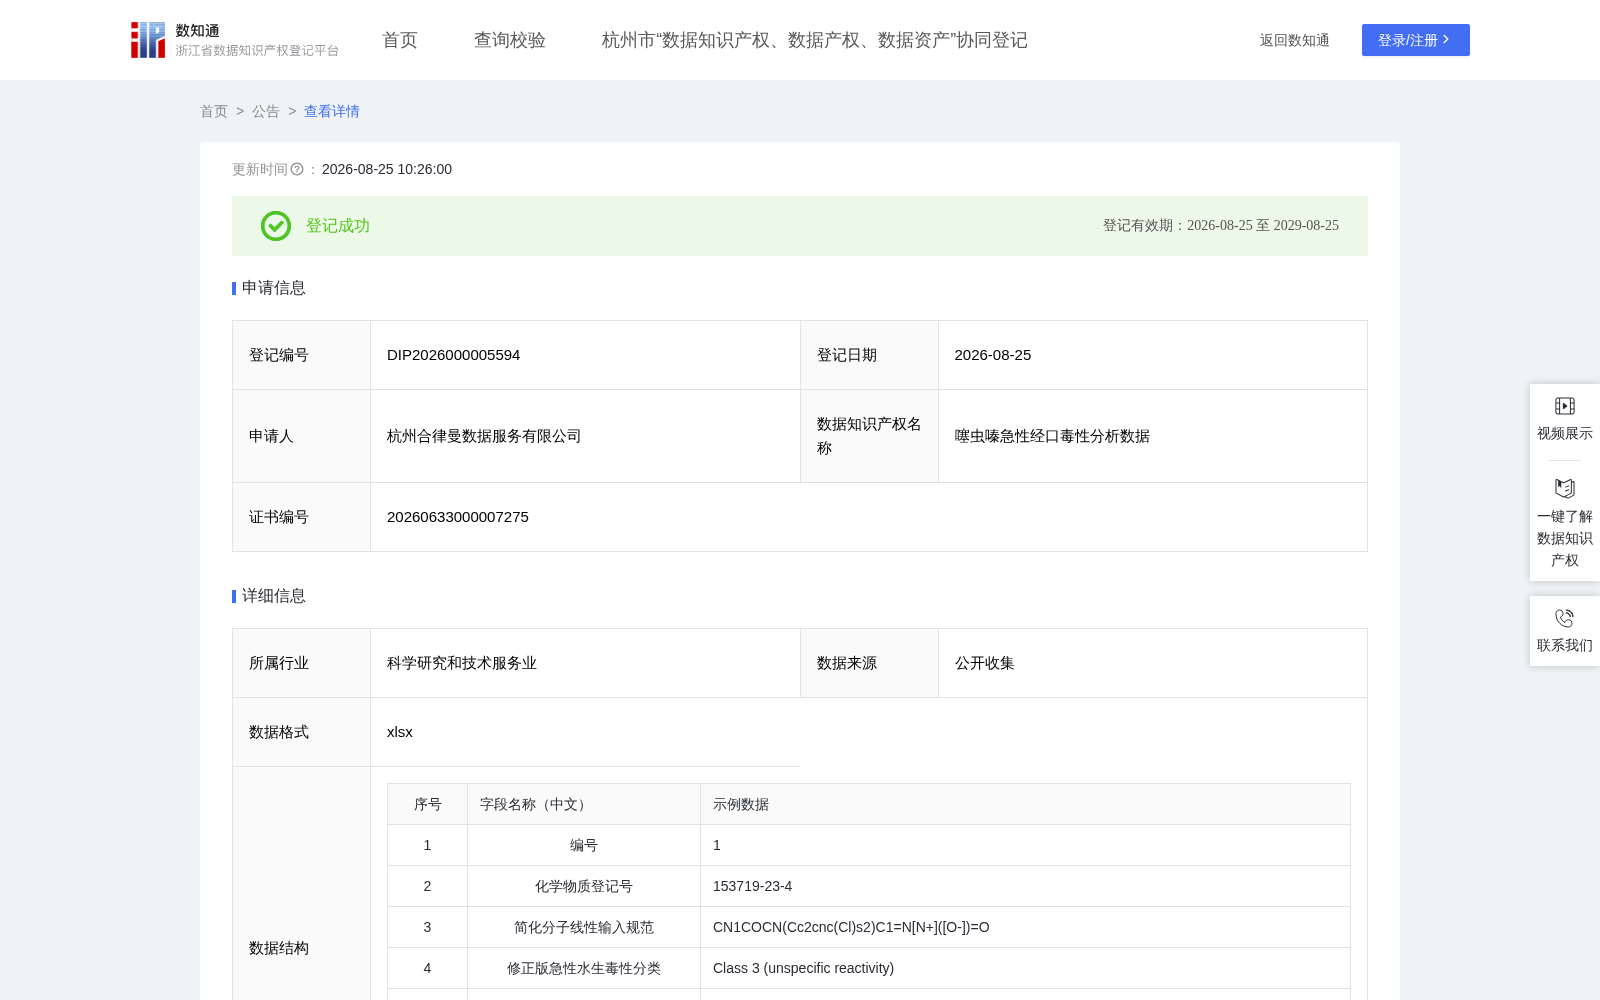Go to 公告 in the breadcrumb
This screenshot has height=1000, width=1600.
[x=266, y=111]
